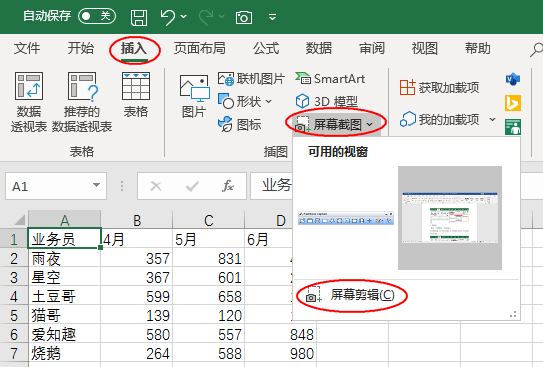This screenshot has width=543, height=367.
Task: Open the Name Box dropdown arrow
Action: (x=97, y=185)
